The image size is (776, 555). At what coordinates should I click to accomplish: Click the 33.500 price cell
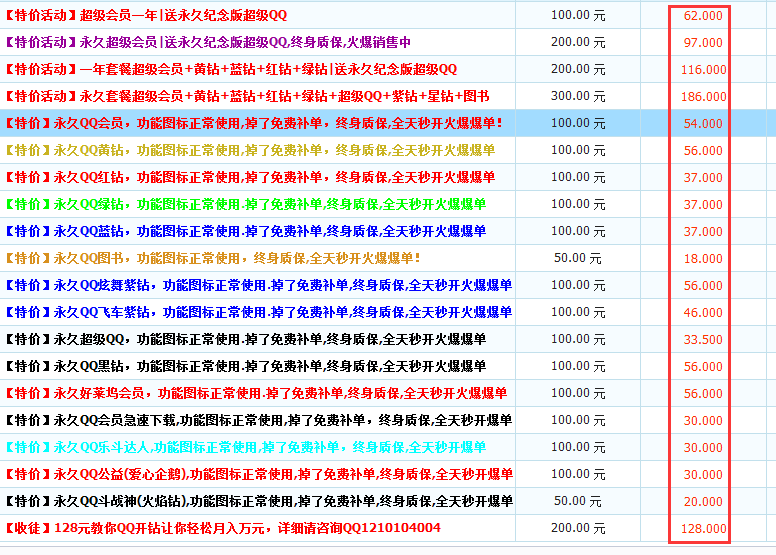tap(703, 339)
